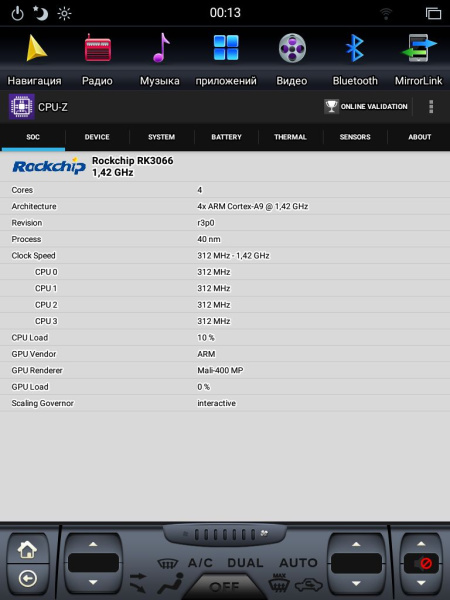Open the Navigation app icon

coord(36,49)
